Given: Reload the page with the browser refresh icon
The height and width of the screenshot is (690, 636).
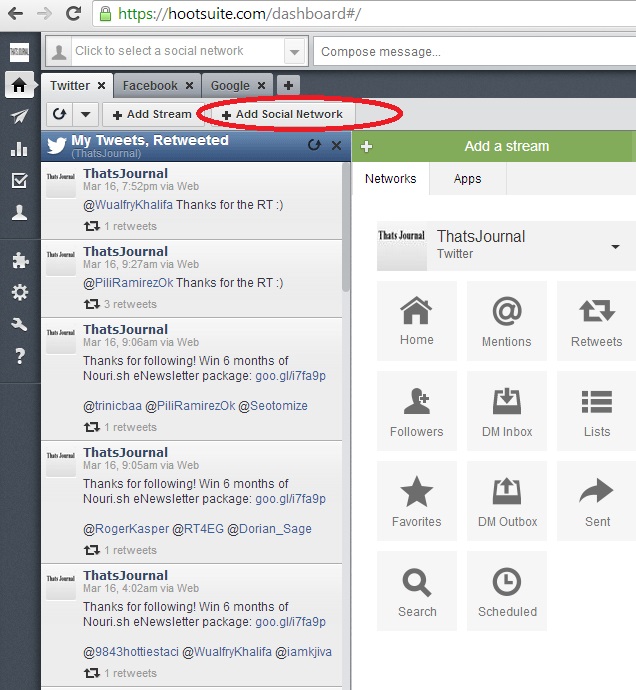Looking at the screenshot, I should 73,14.
